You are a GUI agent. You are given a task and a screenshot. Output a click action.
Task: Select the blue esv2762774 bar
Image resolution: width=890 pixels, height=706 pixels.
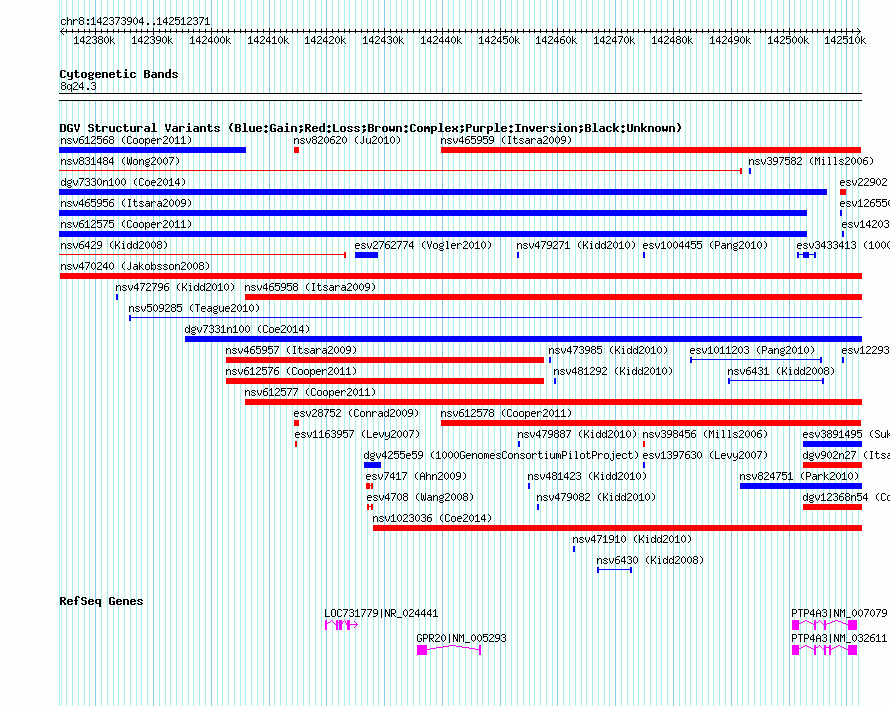tap(366, 255)
